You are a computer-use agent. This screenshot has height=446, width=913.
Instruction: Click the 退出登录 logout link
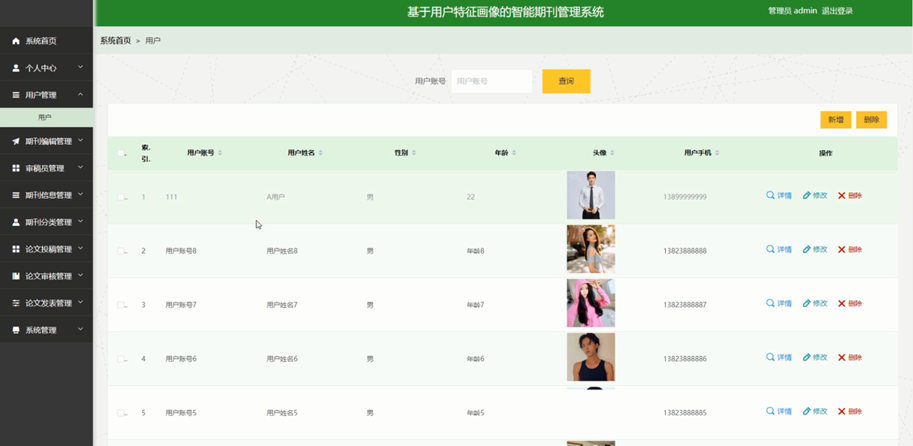coord(837,11)
